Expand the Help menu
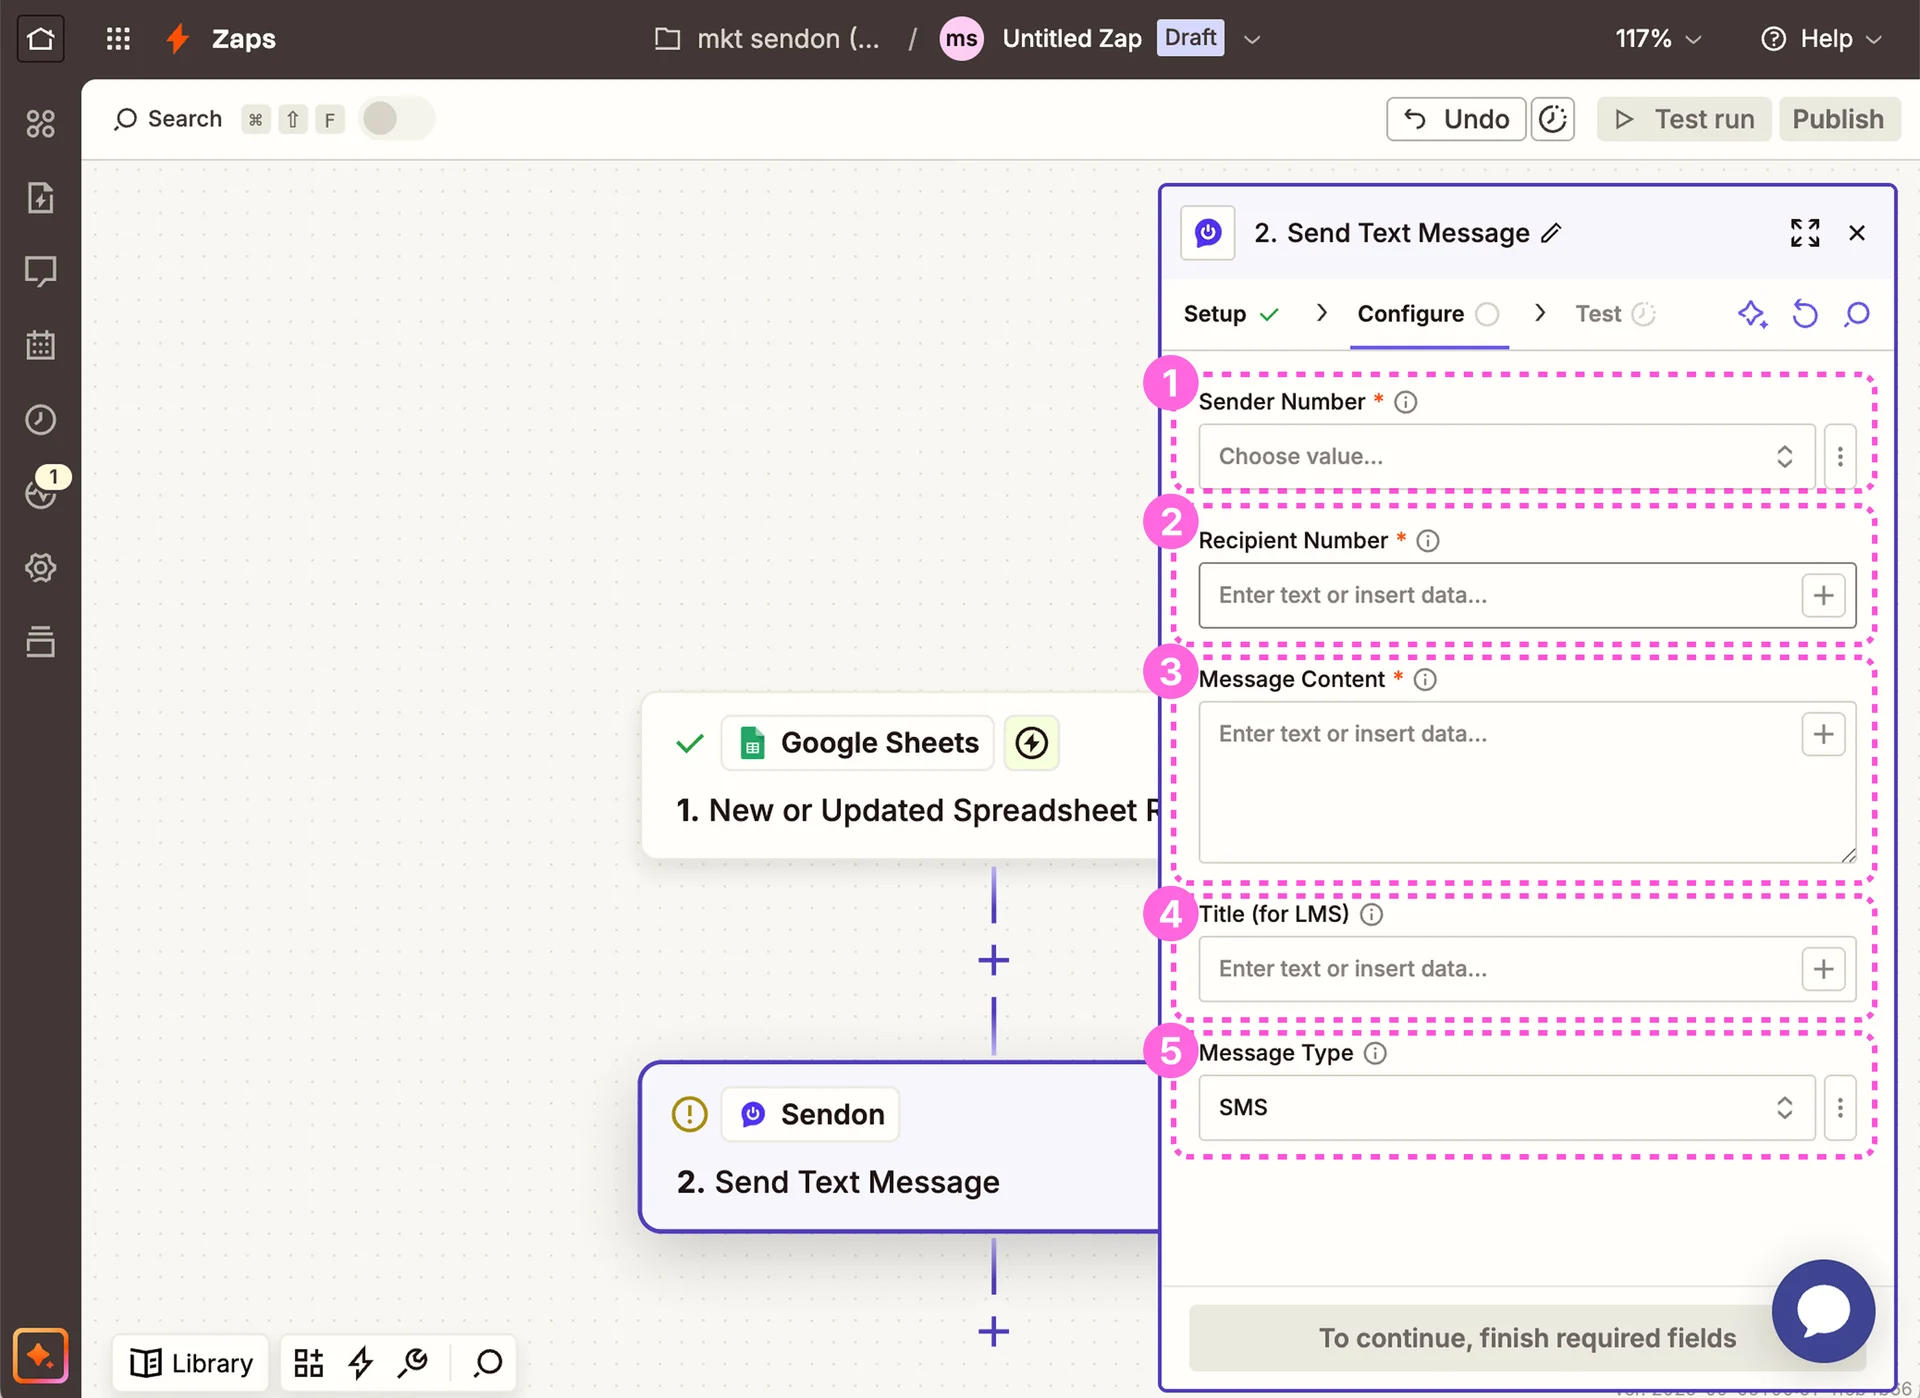This screenshot has width=1920, height=1398. tap(1822, 39)
